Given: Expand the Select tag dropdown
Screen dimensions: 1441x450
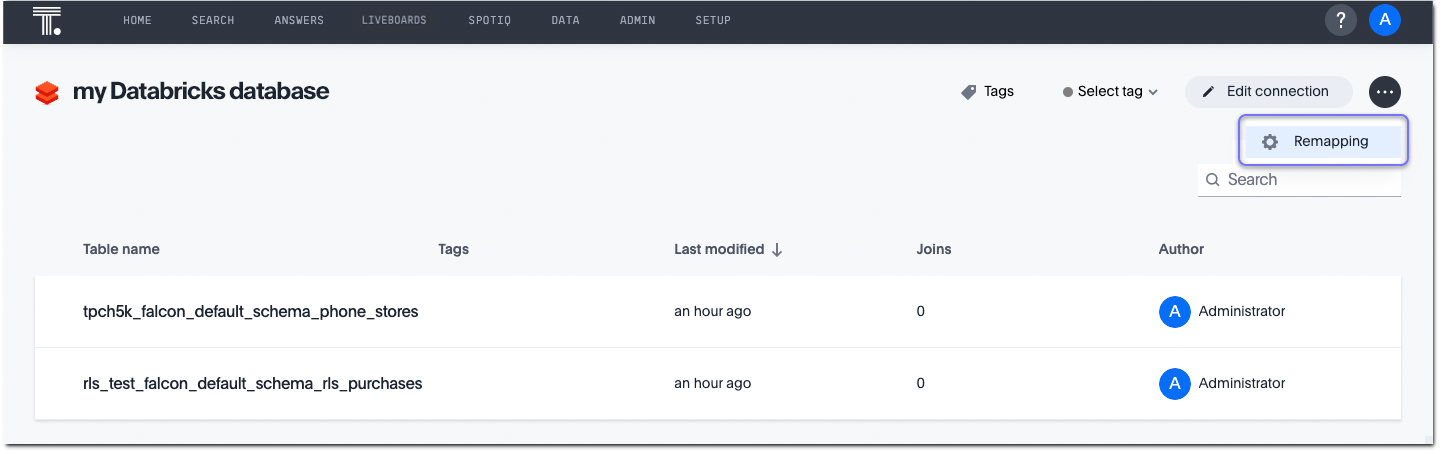Looking at the screenshot, I should click(x=1110, y=92).
